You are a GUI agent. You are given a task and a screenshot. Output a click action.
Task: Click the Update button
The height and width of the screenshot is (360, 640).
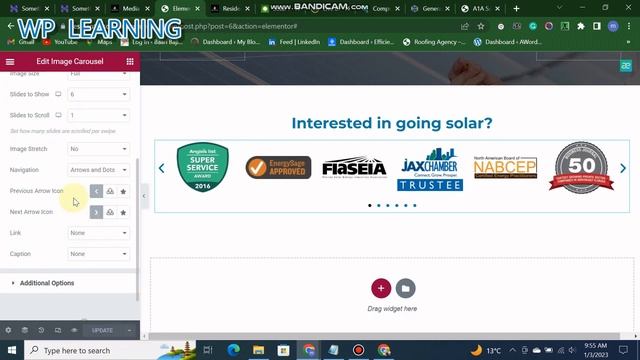pyautogui.click(x=102, y=330)
